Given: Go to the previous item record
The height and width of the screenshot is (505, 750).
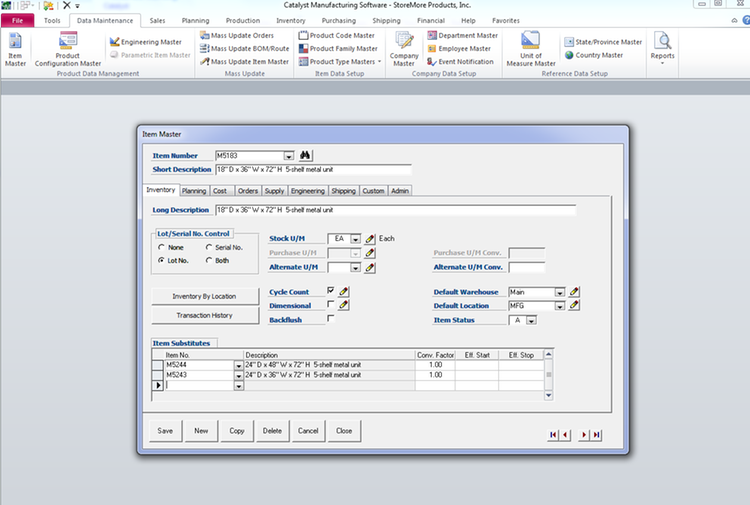Looking at the screenshot, I should (565, 435).
